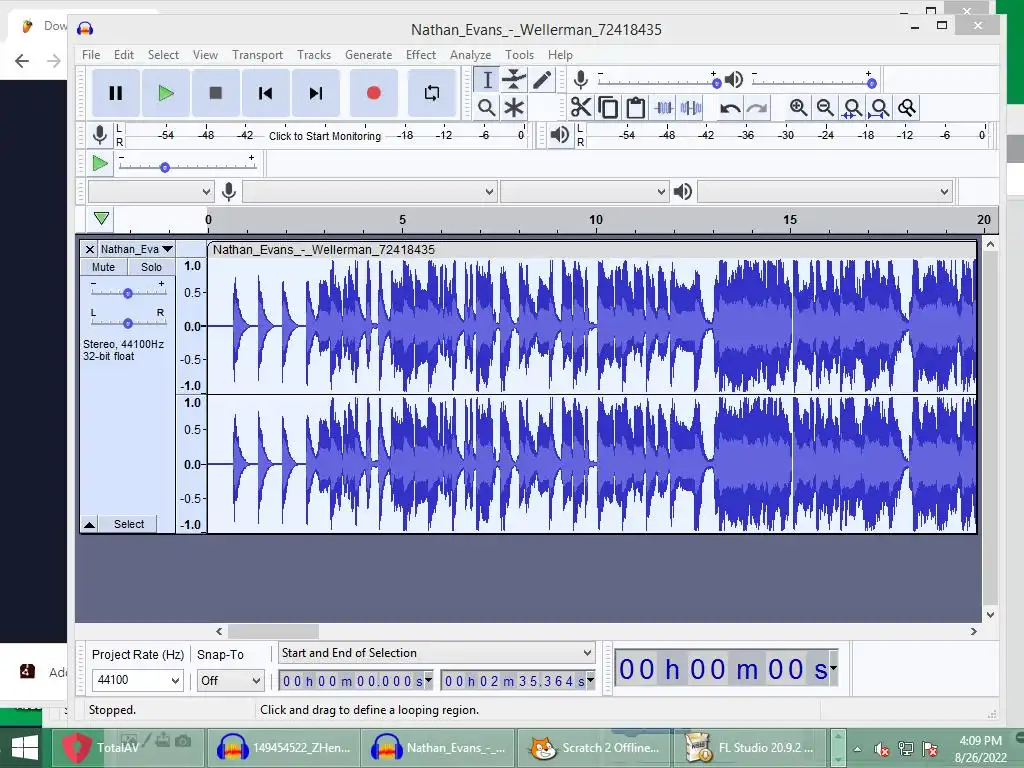This screenshot has width=1024, height=768.
Task: Skip to Start of the track
Action: pos(265,93)
